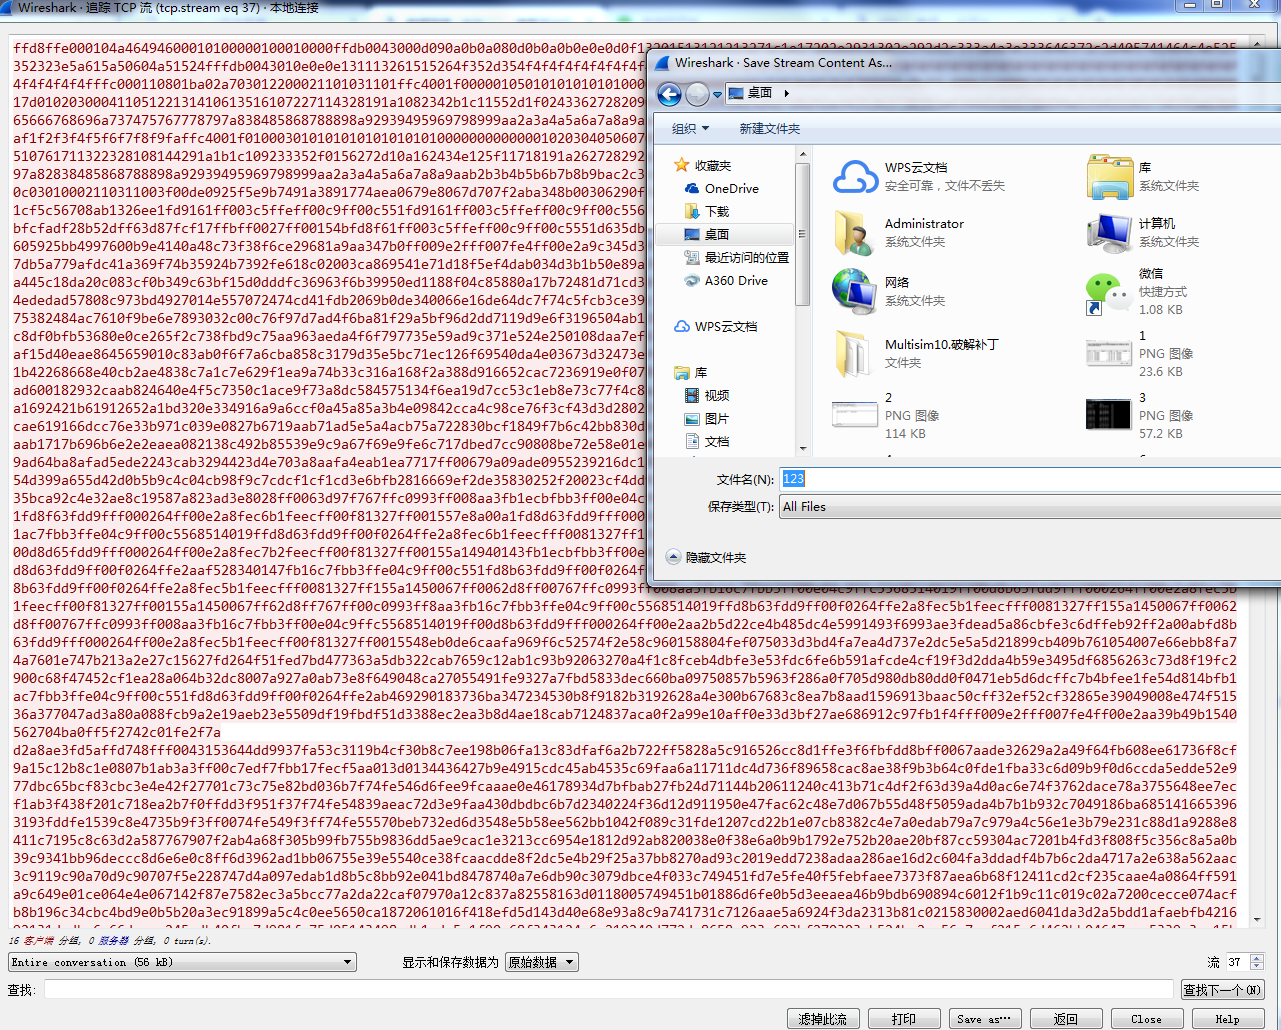This screenshot has height=1030, width=1281.
Task: Increase the stream number with up arrow
Action: click(x=1258, y=958)
